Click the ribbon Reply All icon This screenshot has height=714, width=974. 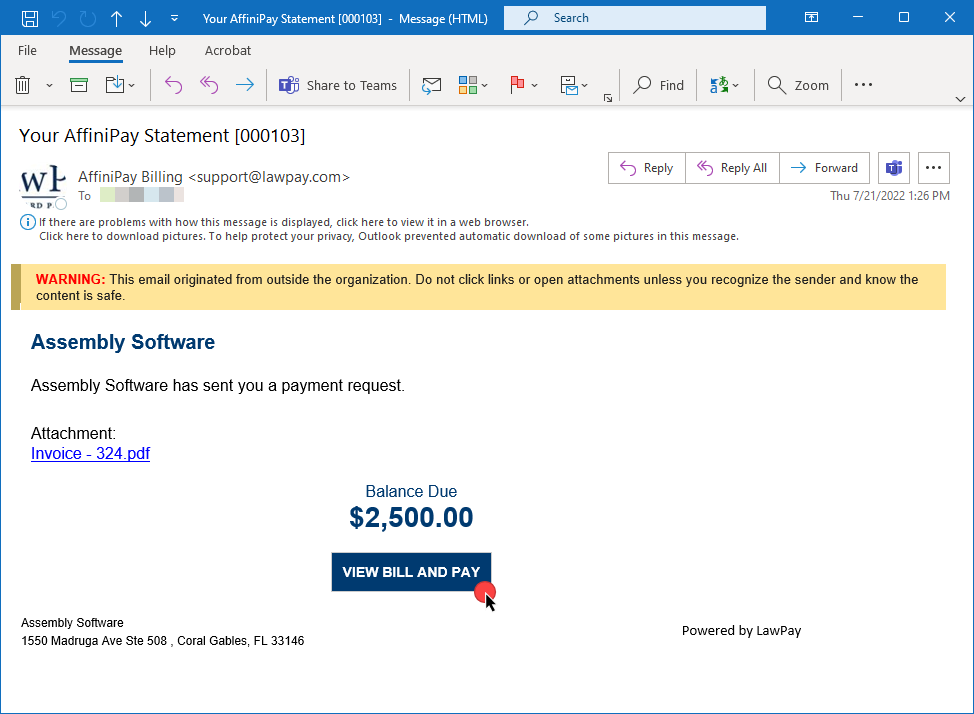(209, 85)
